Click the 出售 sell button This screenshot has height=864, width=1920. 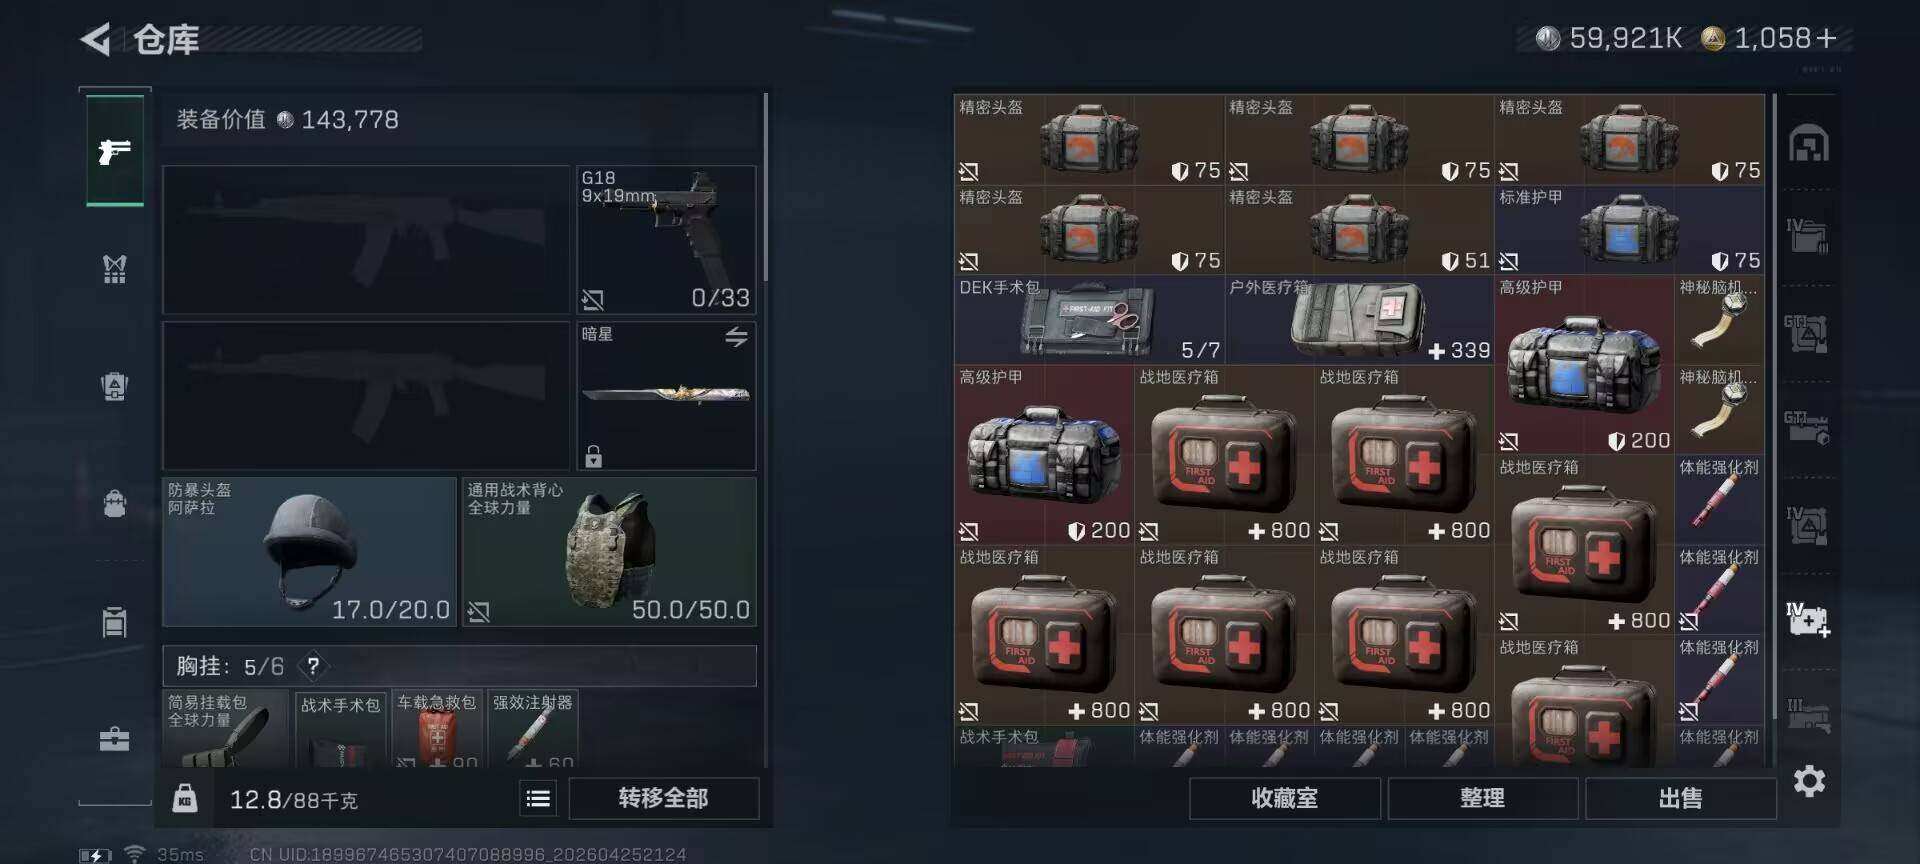pos(1680,798)
